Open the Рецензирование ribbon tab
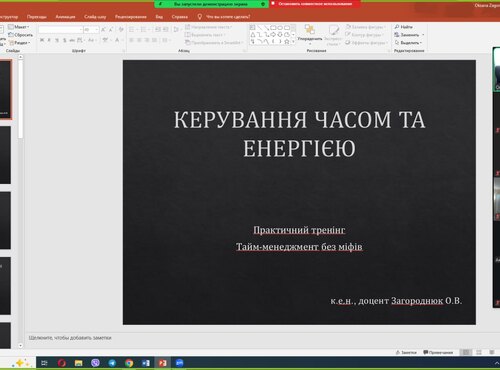 tap(131, 17)
